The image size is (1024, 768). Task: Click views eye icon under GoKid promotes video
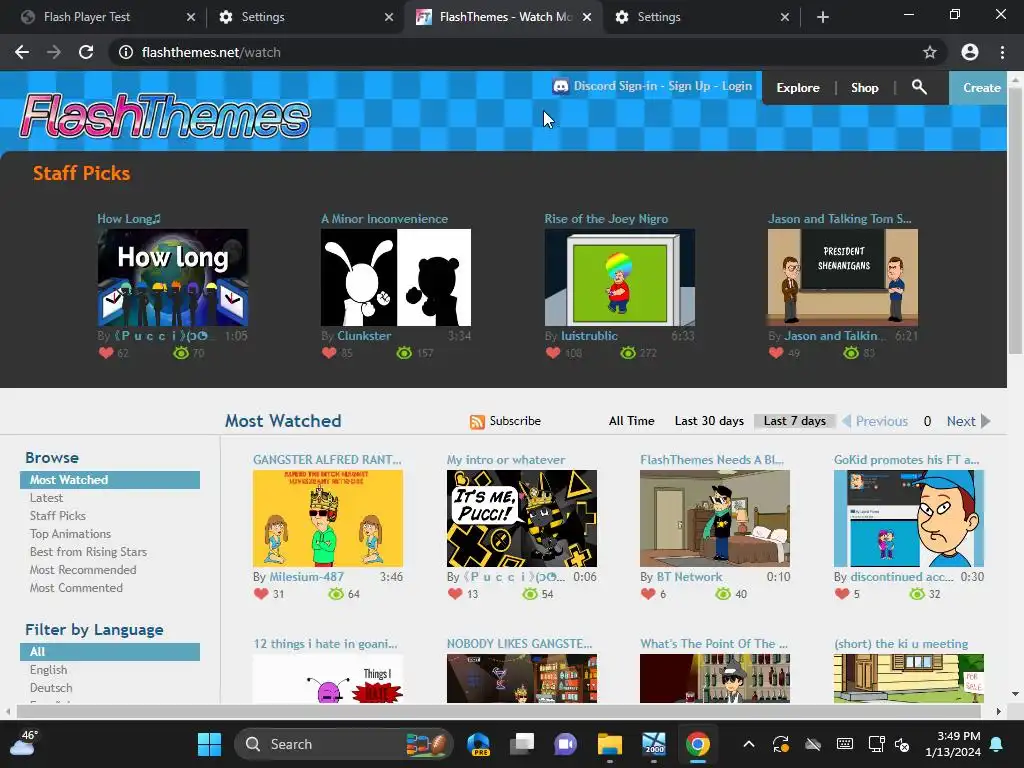917,594
